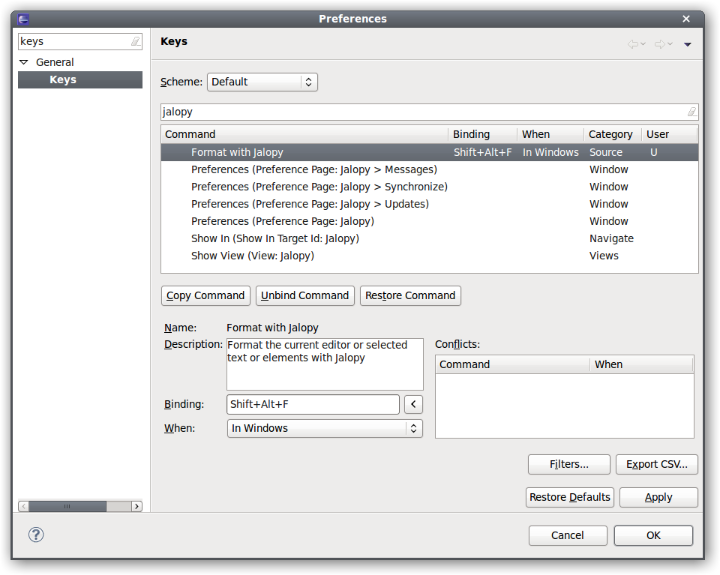Click the Navigate category cell
Viewport: 720px width, 575px height.
611,239
